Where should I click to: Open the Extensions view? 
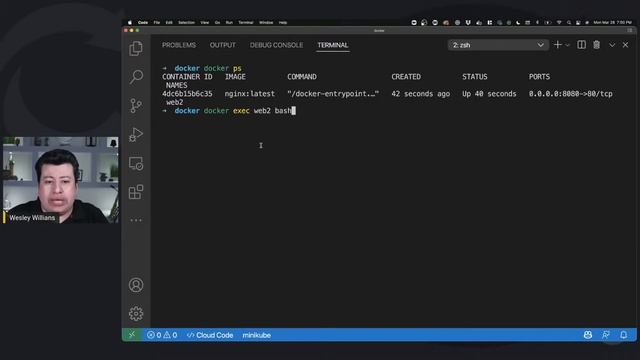(x=136, y=192)
